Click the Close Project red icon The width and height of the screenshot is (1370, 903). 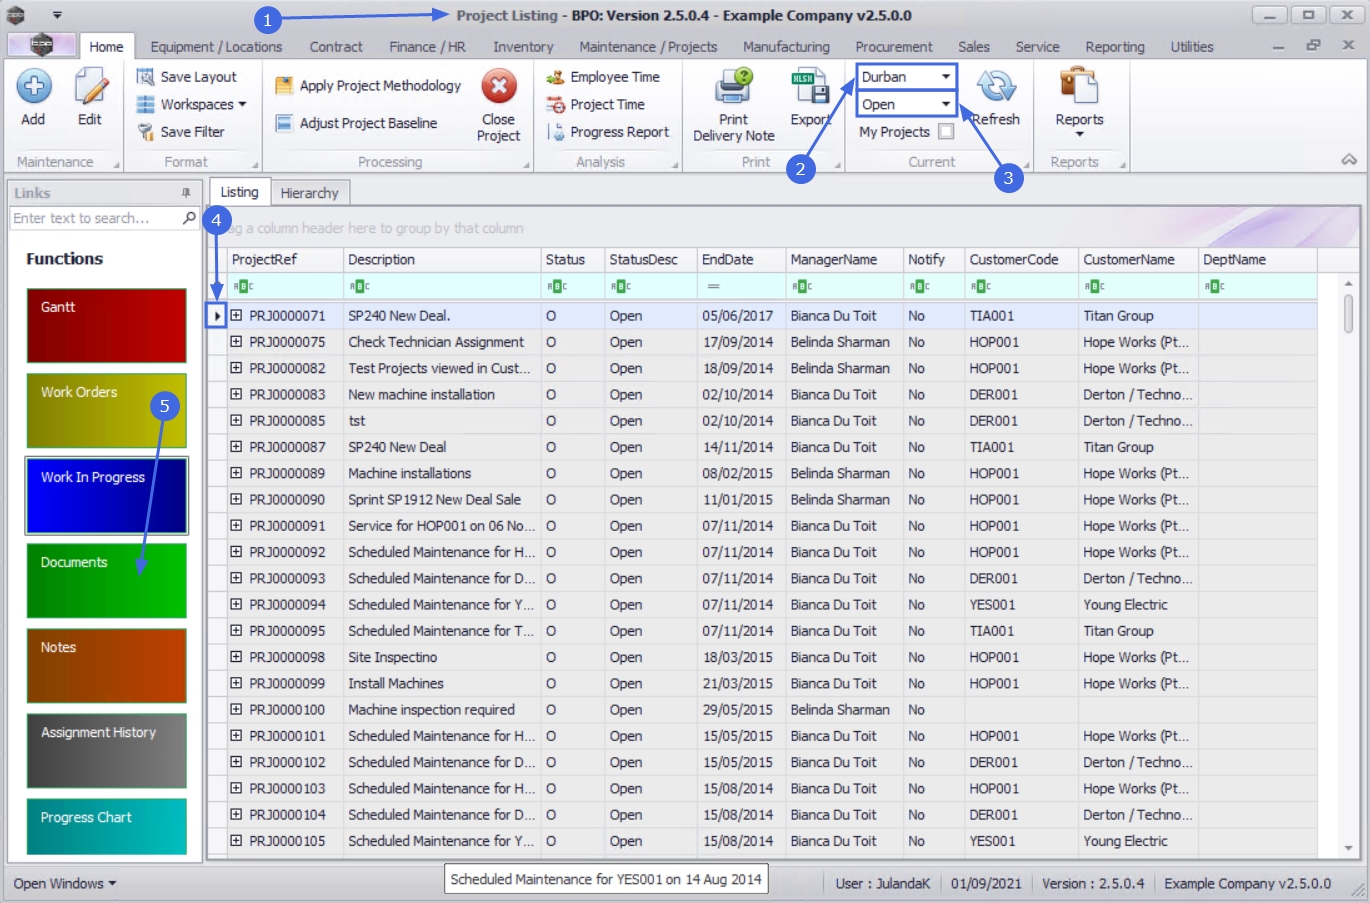click(x=498, y=87)
